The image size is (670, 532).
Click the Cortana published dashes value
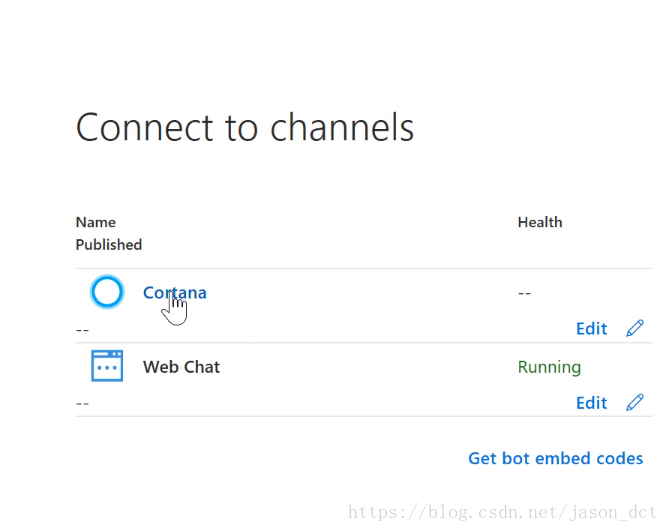click(x=82, y=329)
